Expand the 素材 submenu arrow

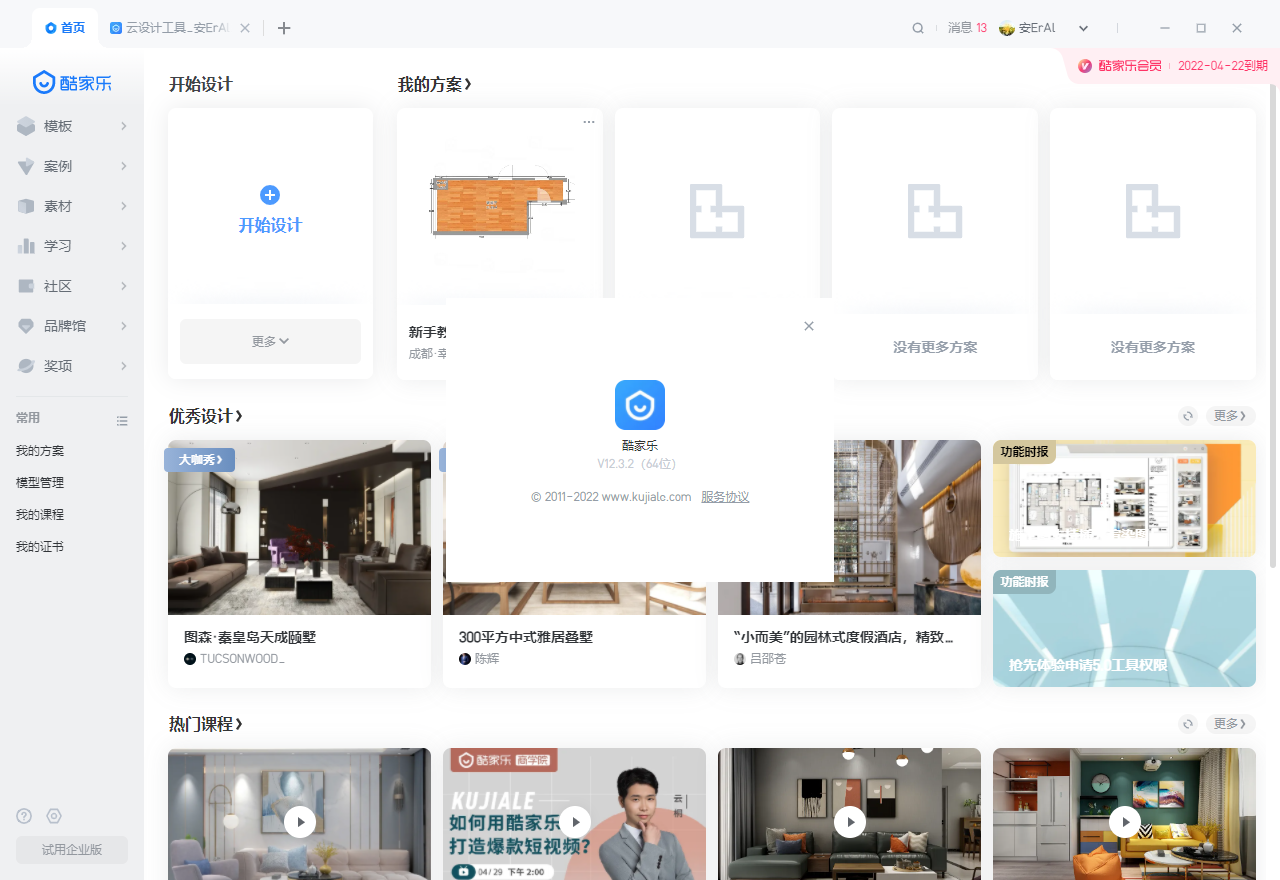tap(124, 206)
